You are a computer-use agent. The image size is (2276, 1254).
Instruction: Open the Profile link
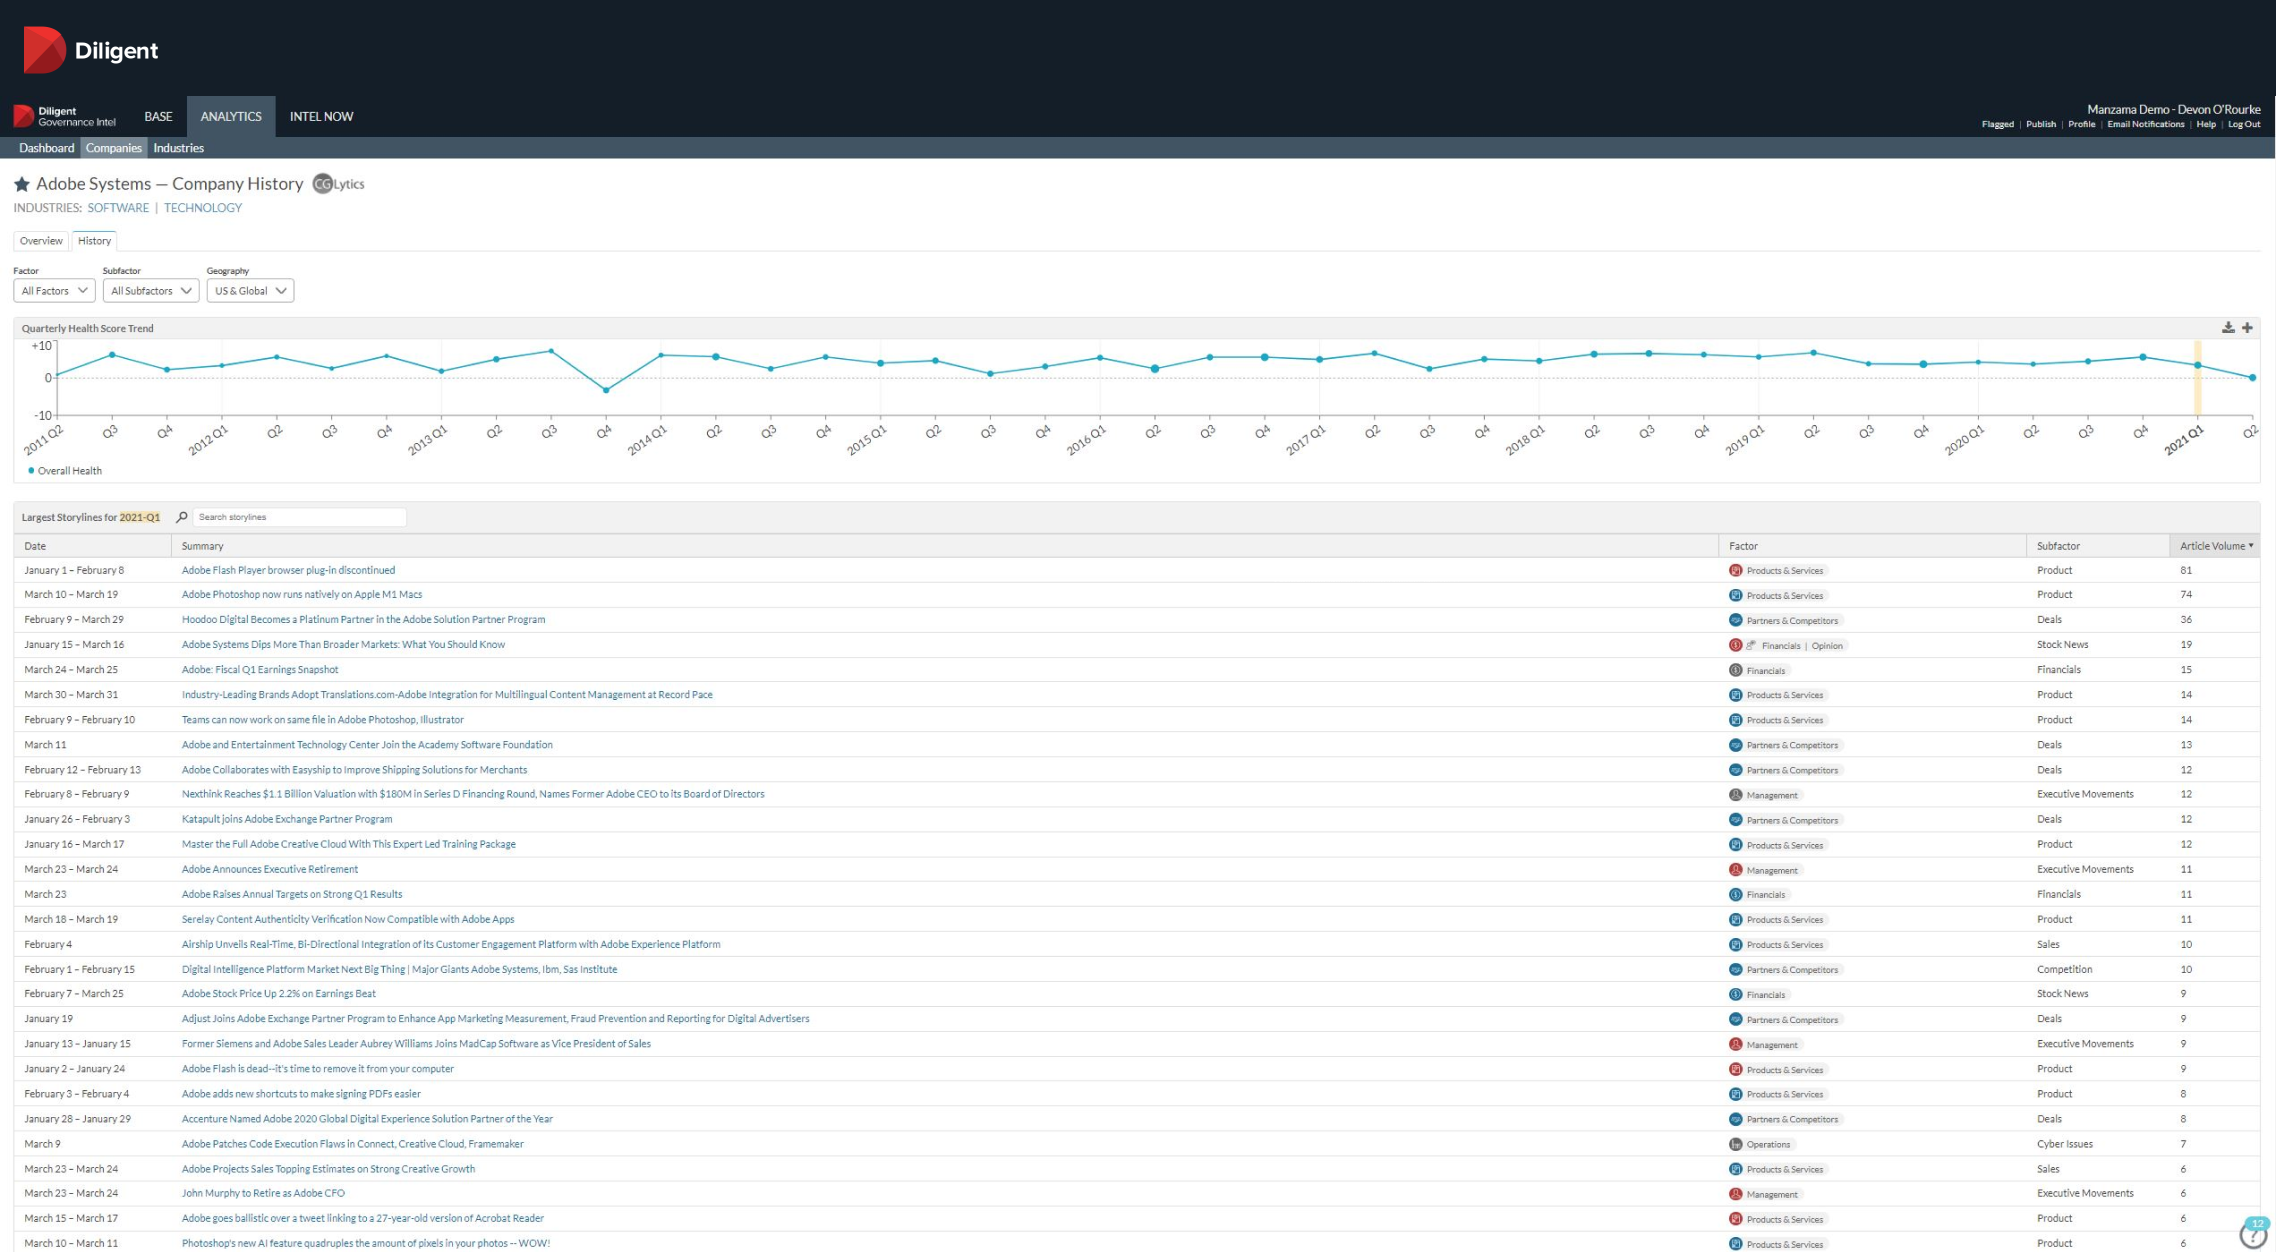pyautogui.click(x=2082, y=124)
